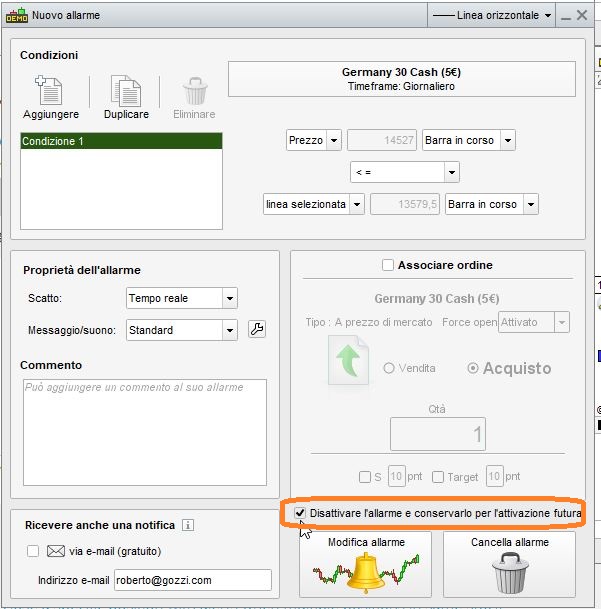Click the Indirizzo e-mail input field

[193, 580]
